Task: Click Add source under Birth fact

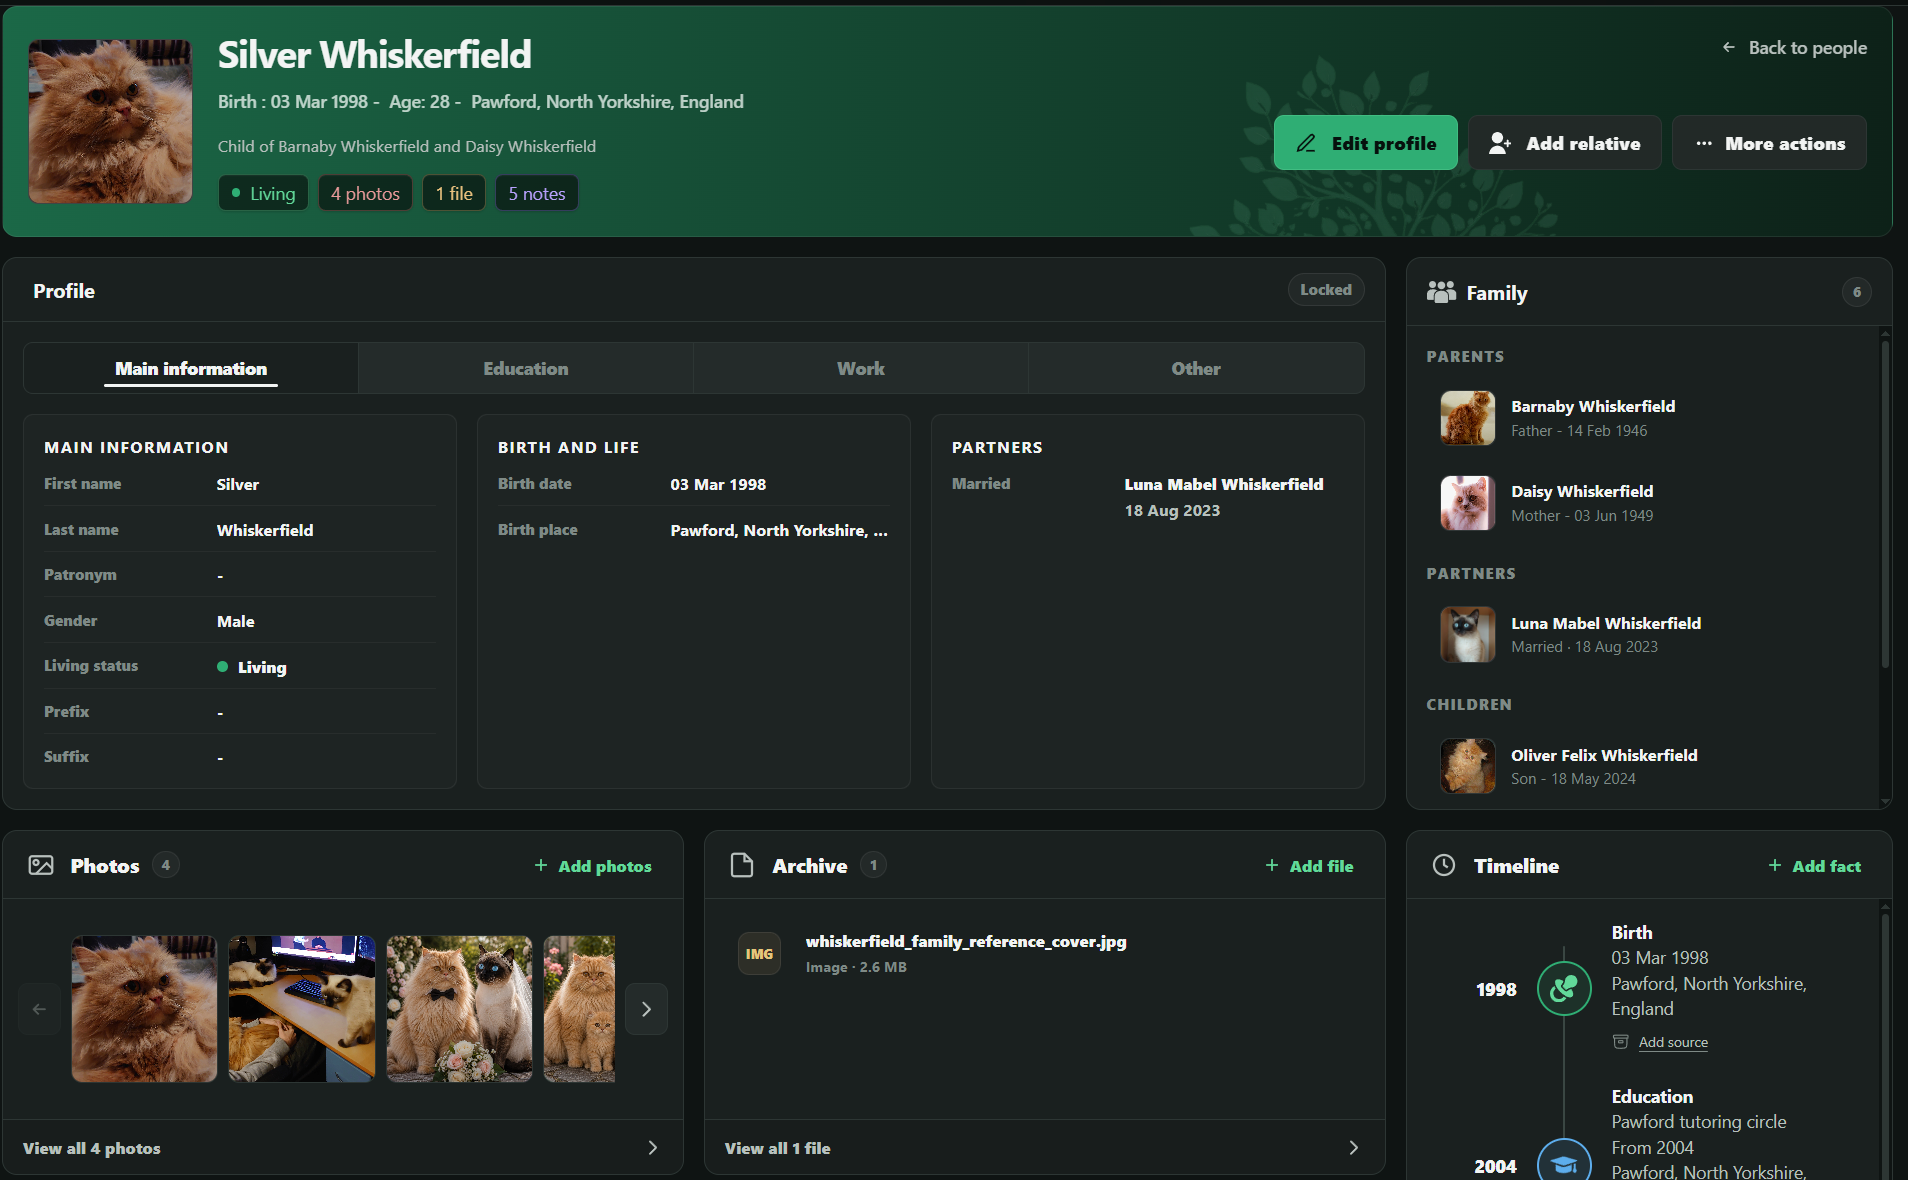Action: coord(1673,1042)
